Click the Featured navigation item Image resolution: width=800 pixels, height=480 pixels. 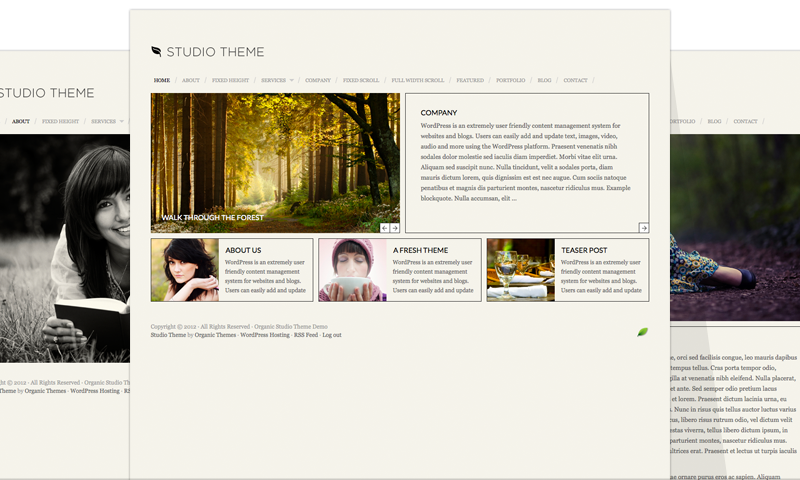[x=470, y=80]
